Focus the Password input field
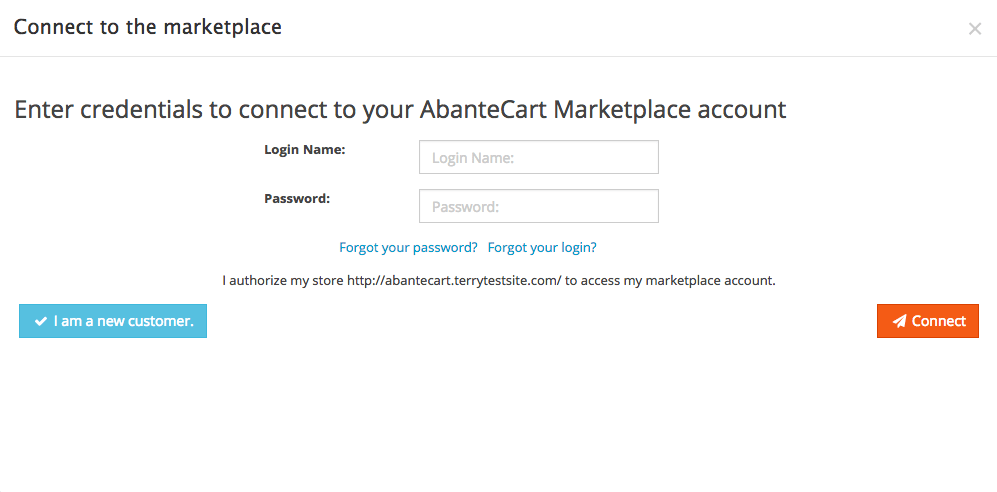The image size is (997, 492). tap(538, 207)
